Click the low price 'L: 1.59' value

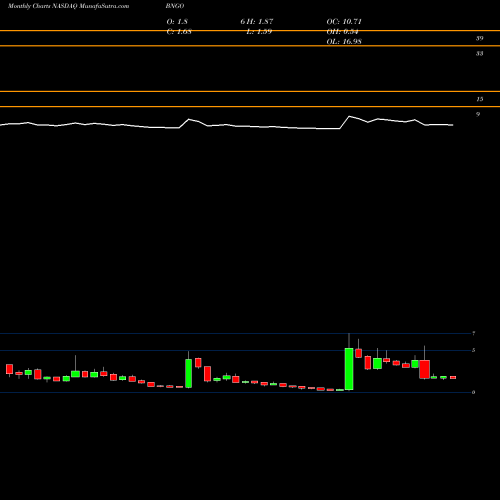click(259, 32)
